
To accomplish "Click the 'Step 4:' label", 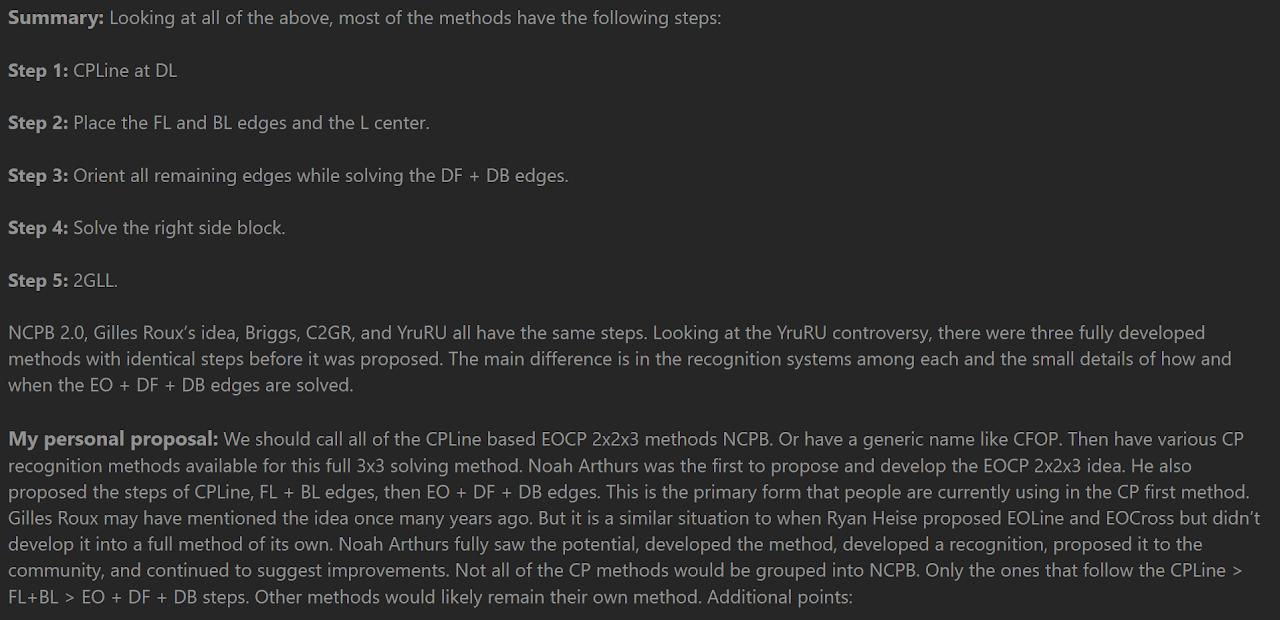I will pos(38,228).
